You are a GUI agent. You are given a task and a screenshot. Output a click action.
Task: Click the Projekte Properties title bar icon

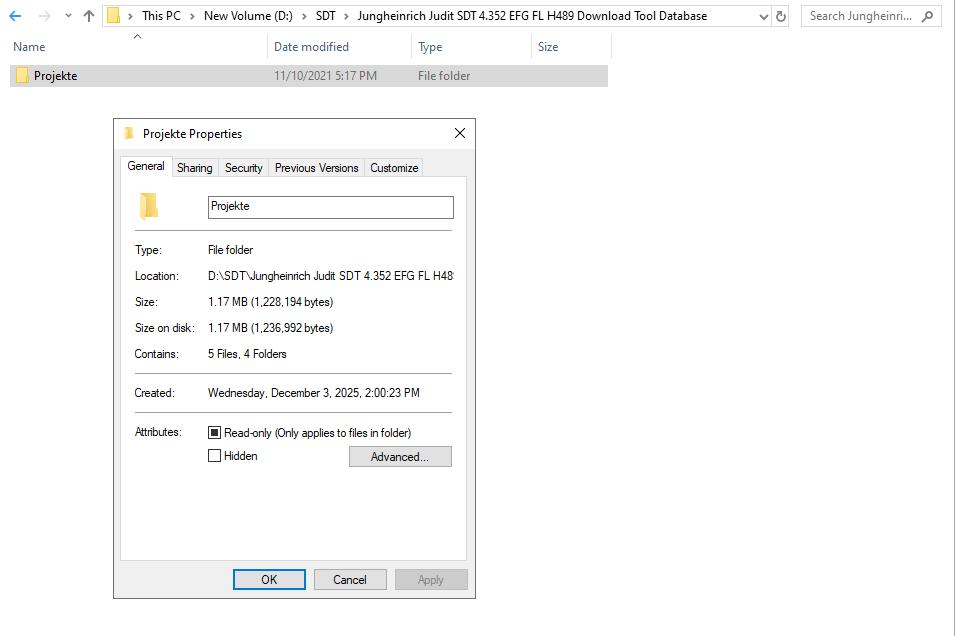pos(127,133)
